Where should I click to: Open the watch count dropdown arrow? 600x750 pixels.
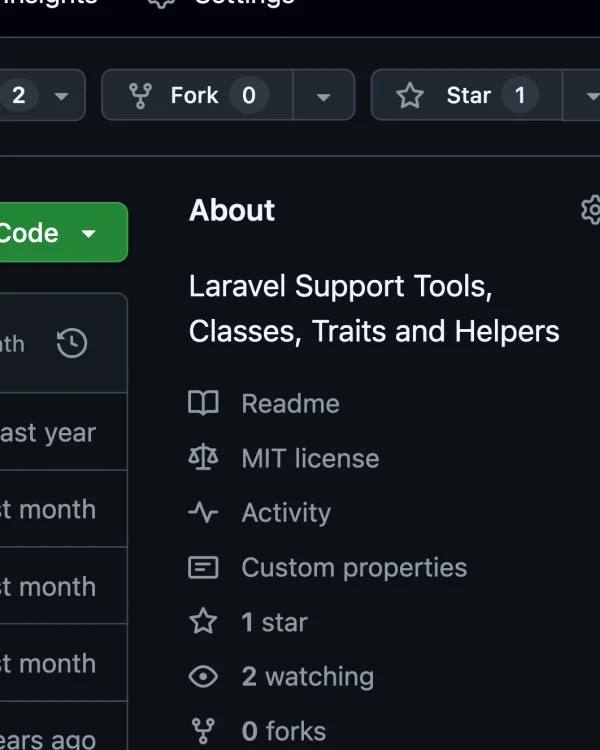click(61, 96)
